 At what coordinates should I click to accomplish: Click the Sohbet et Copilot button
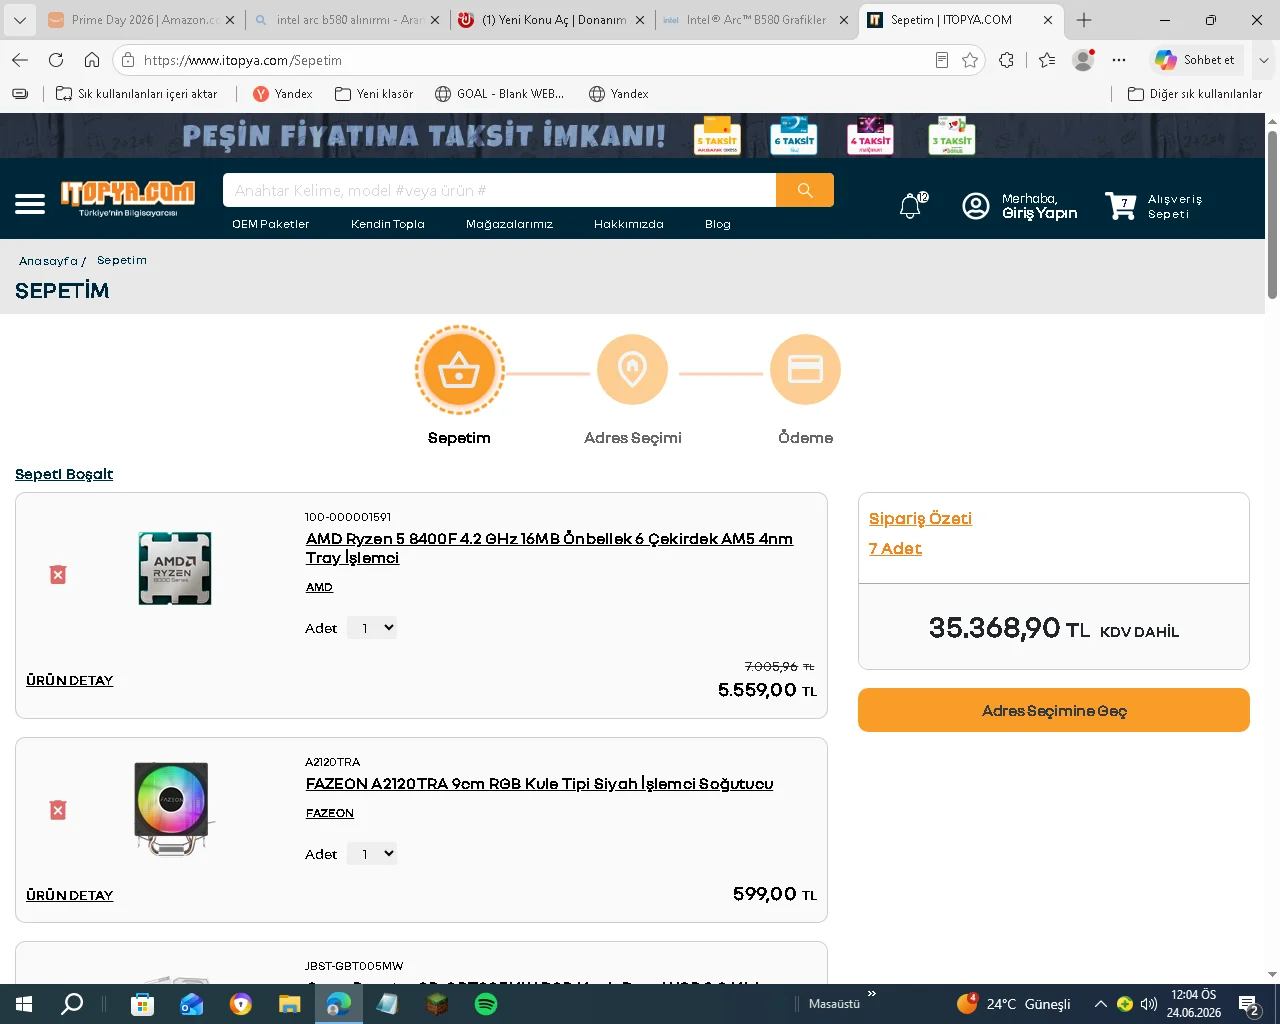click(1196, 60)
